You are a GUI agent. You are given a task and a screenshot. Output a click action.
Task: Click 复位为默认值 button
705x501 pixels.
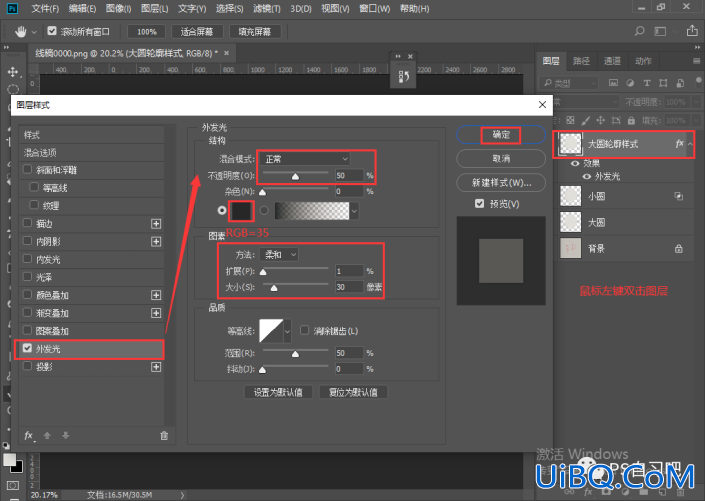coord(353,392)
